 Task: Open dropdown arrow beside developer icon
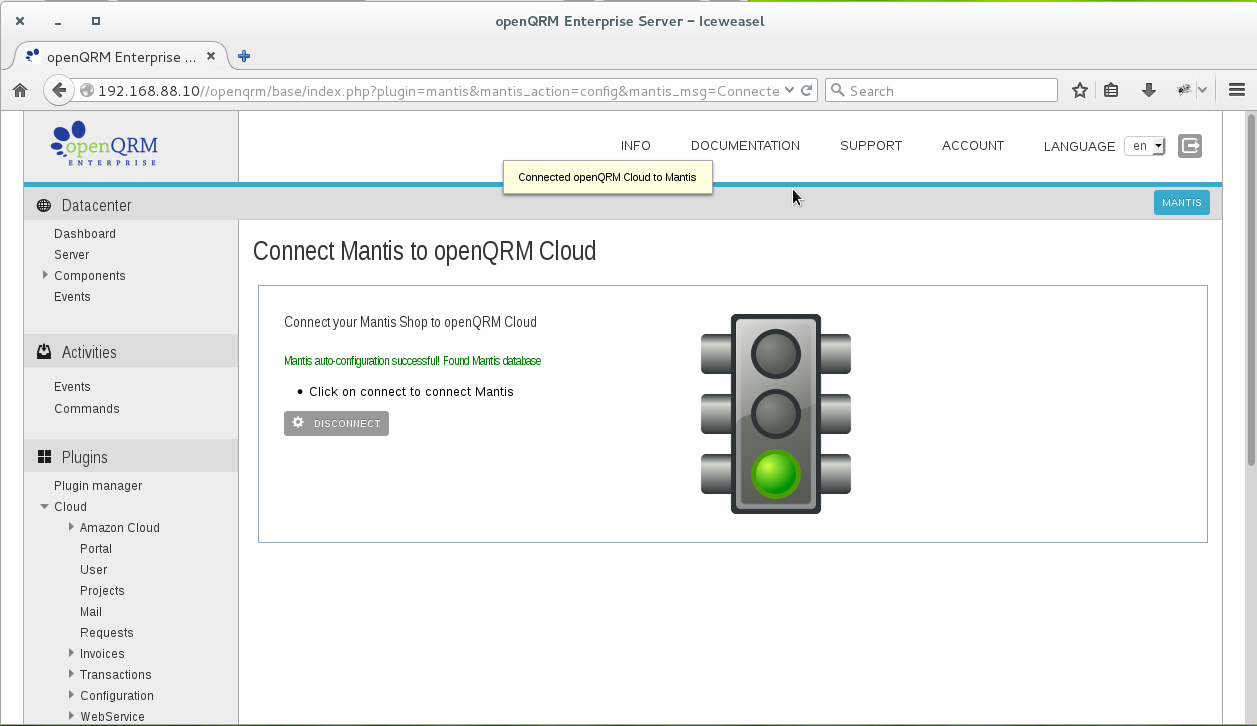1202,90
